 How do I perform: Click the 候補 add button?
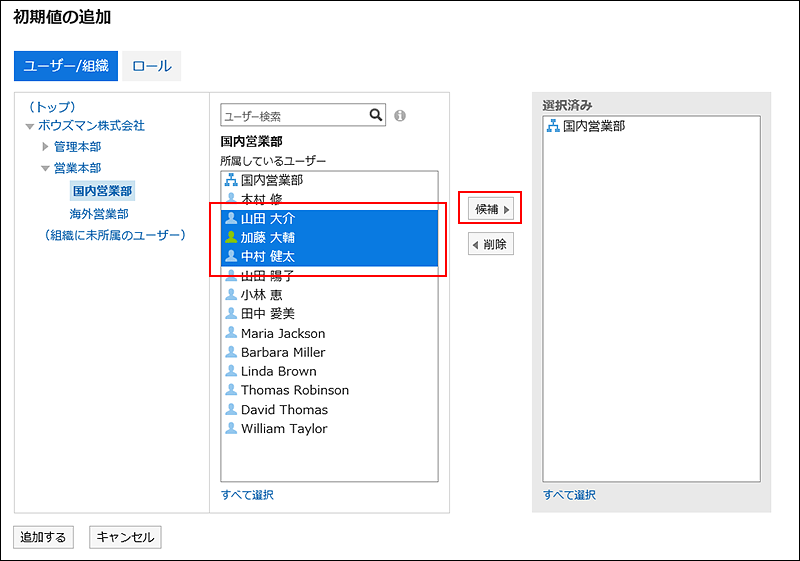(x=491, y=209)
